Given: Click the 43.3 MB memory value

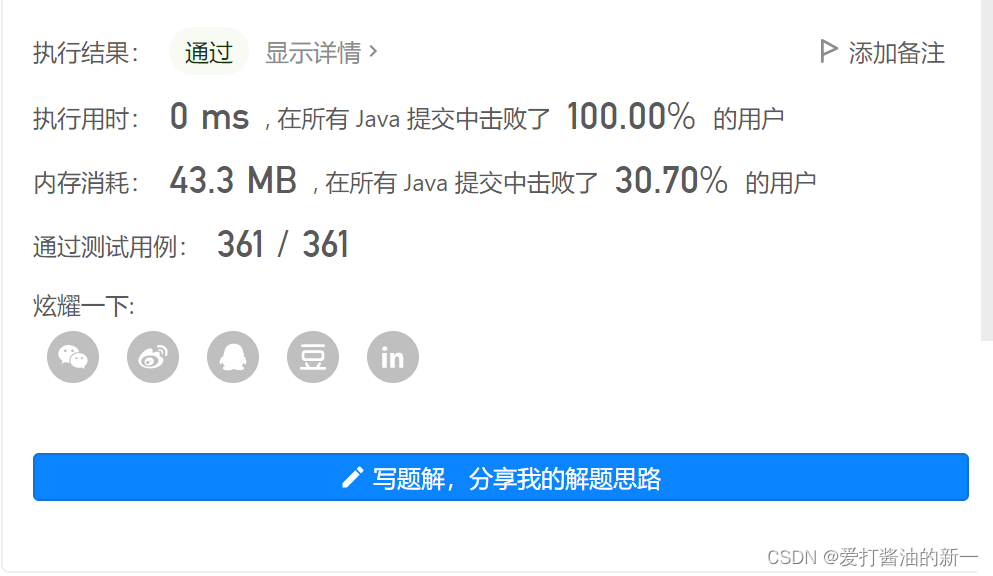Looking at the screenshot, I should tap(233, 181).
